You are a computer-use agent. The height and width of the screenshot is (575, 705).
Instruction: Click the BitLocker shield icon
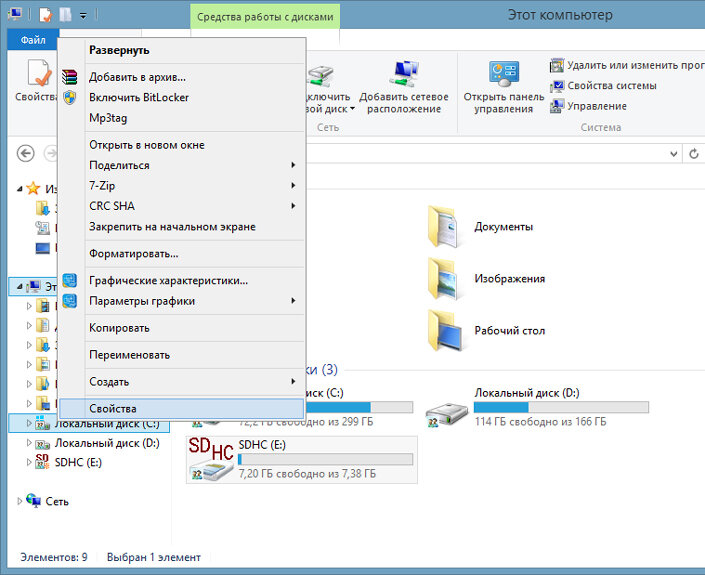pyautogui.click(x=70, y=97)
